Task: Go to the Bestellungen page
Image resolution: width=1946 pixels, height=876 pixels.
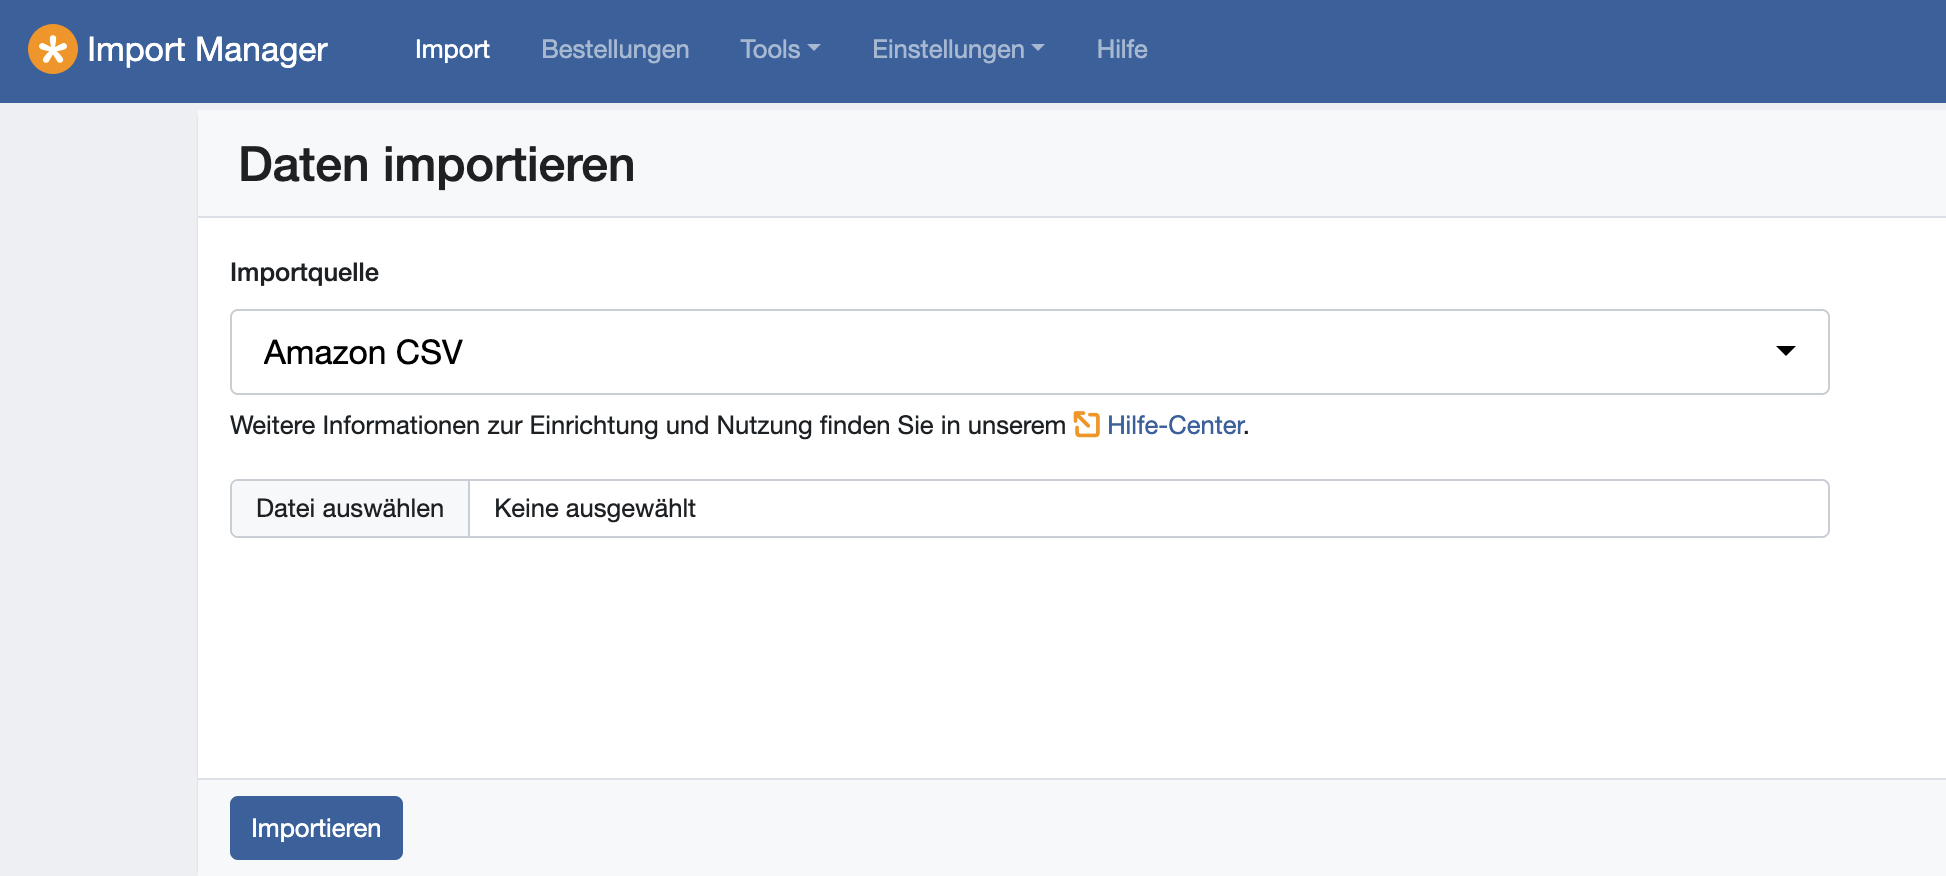Action: click(615, 49)
